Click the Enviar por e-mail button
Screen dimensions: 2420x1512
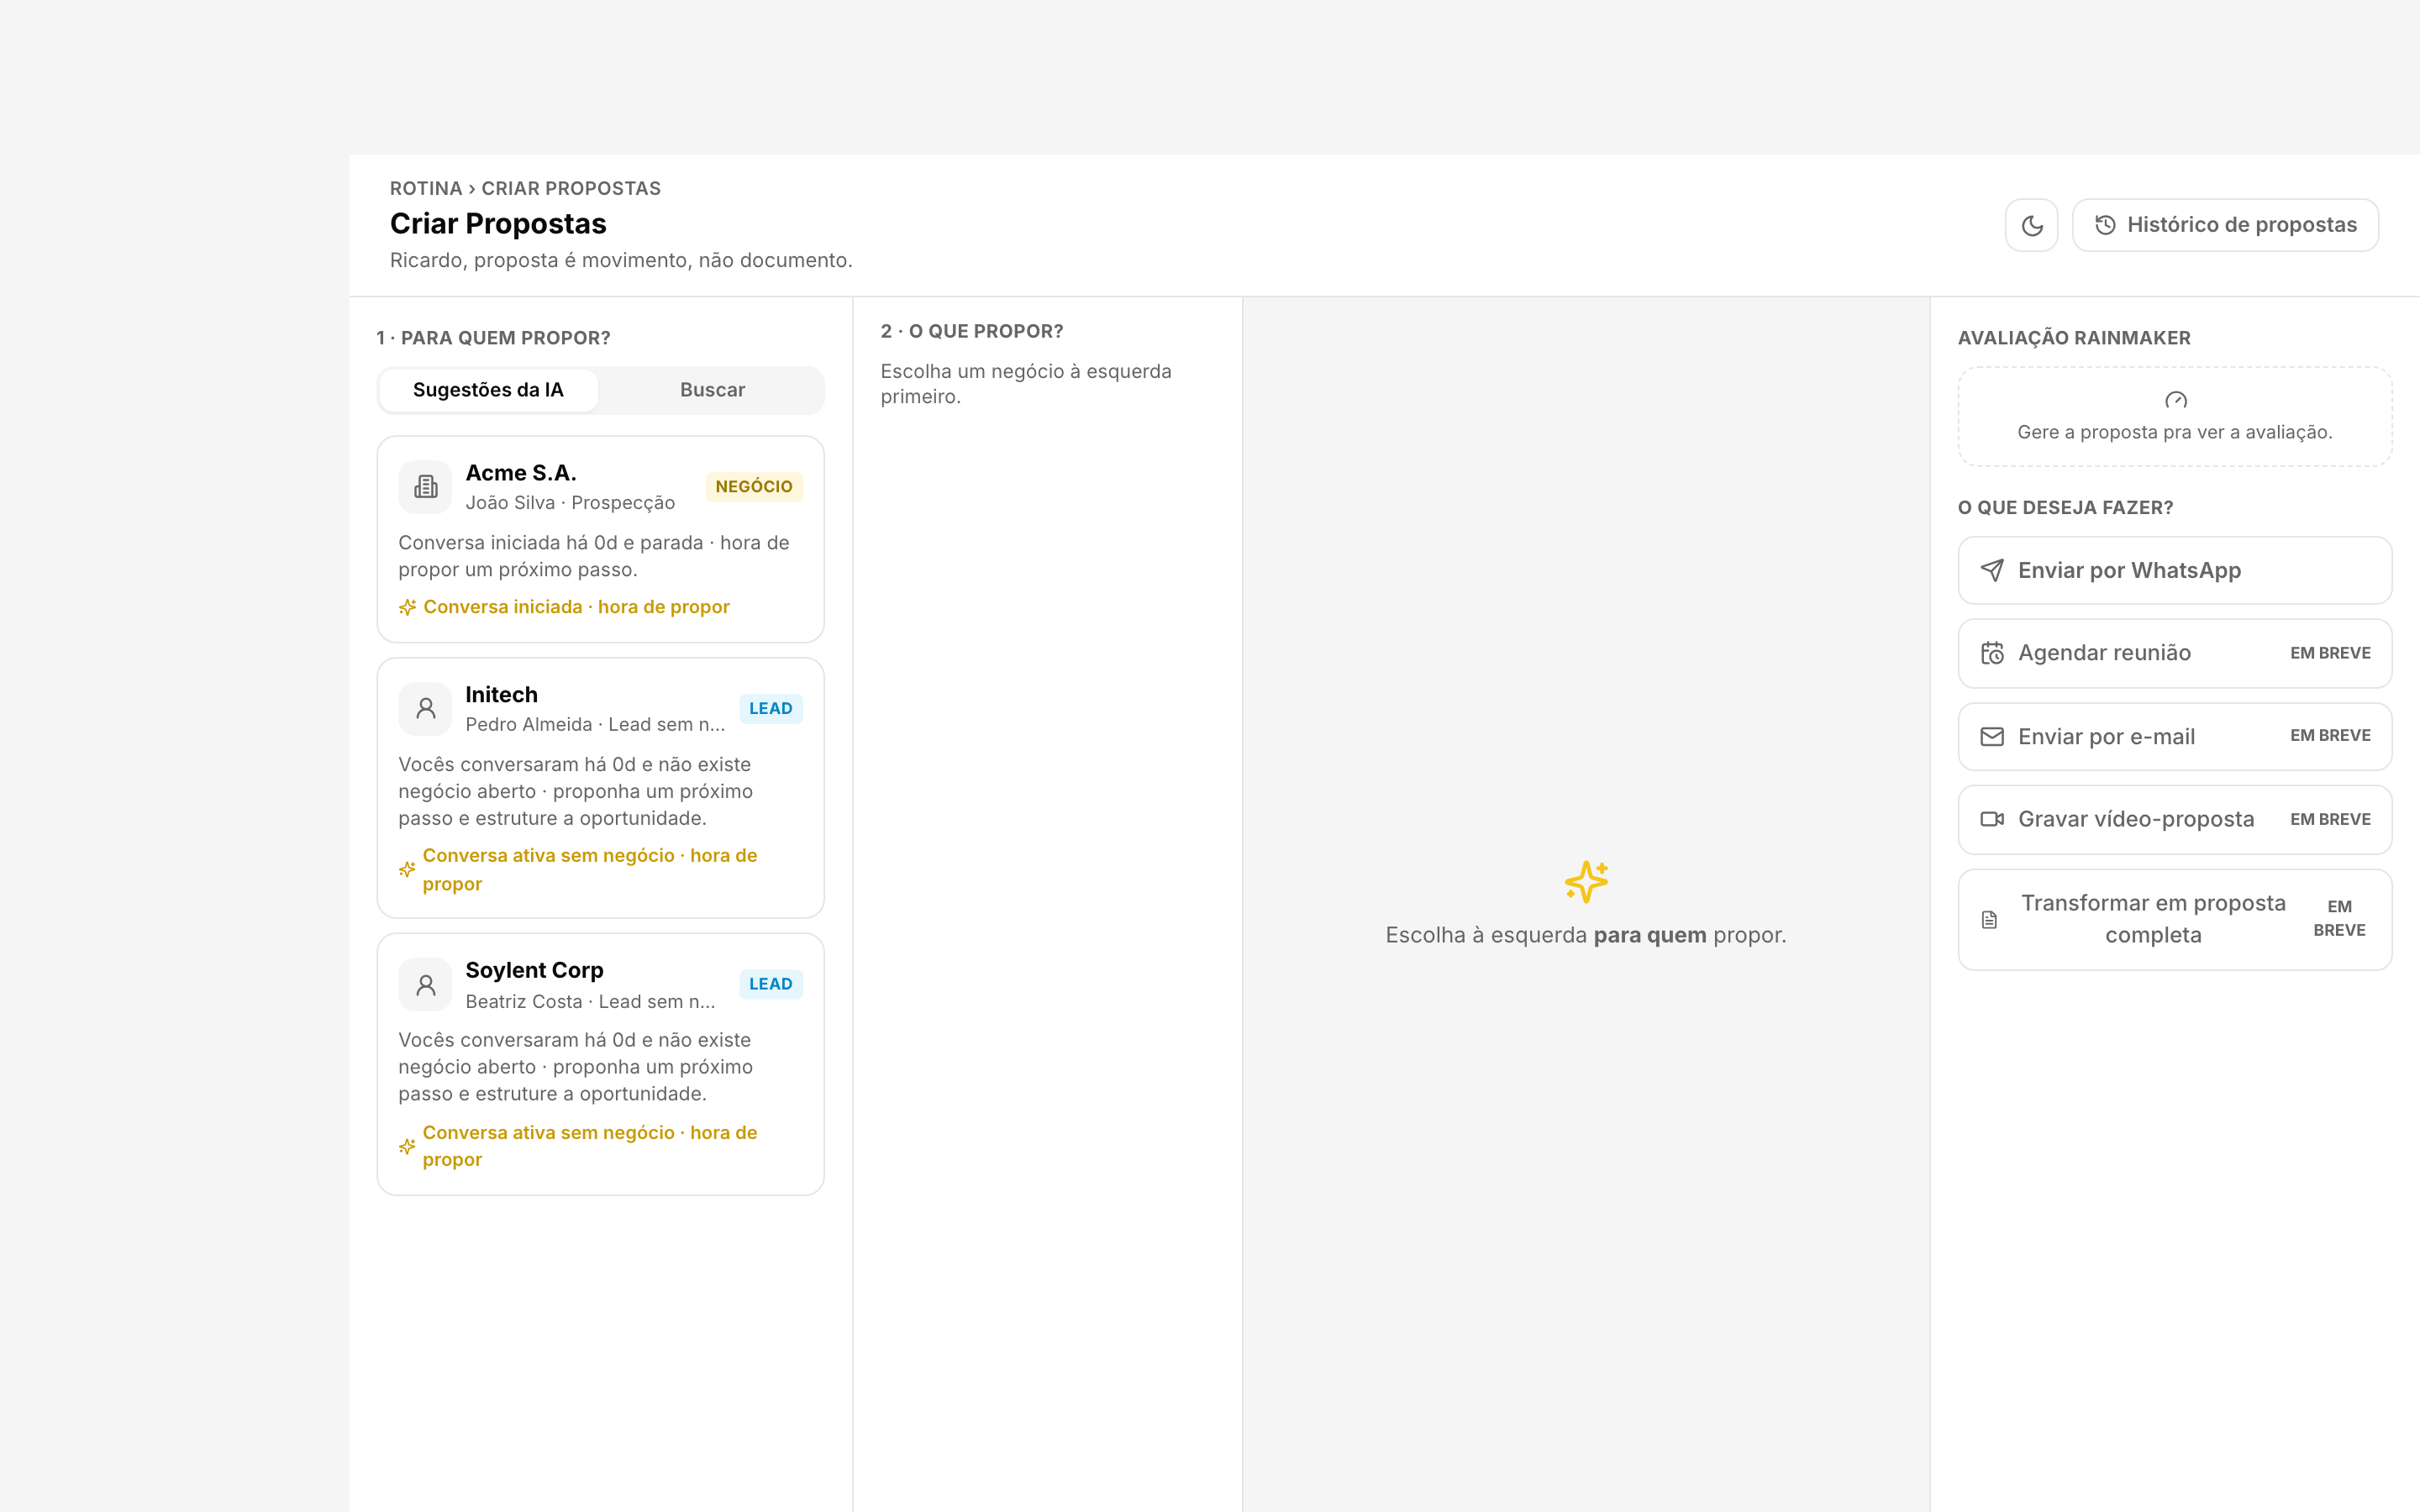2174,736
